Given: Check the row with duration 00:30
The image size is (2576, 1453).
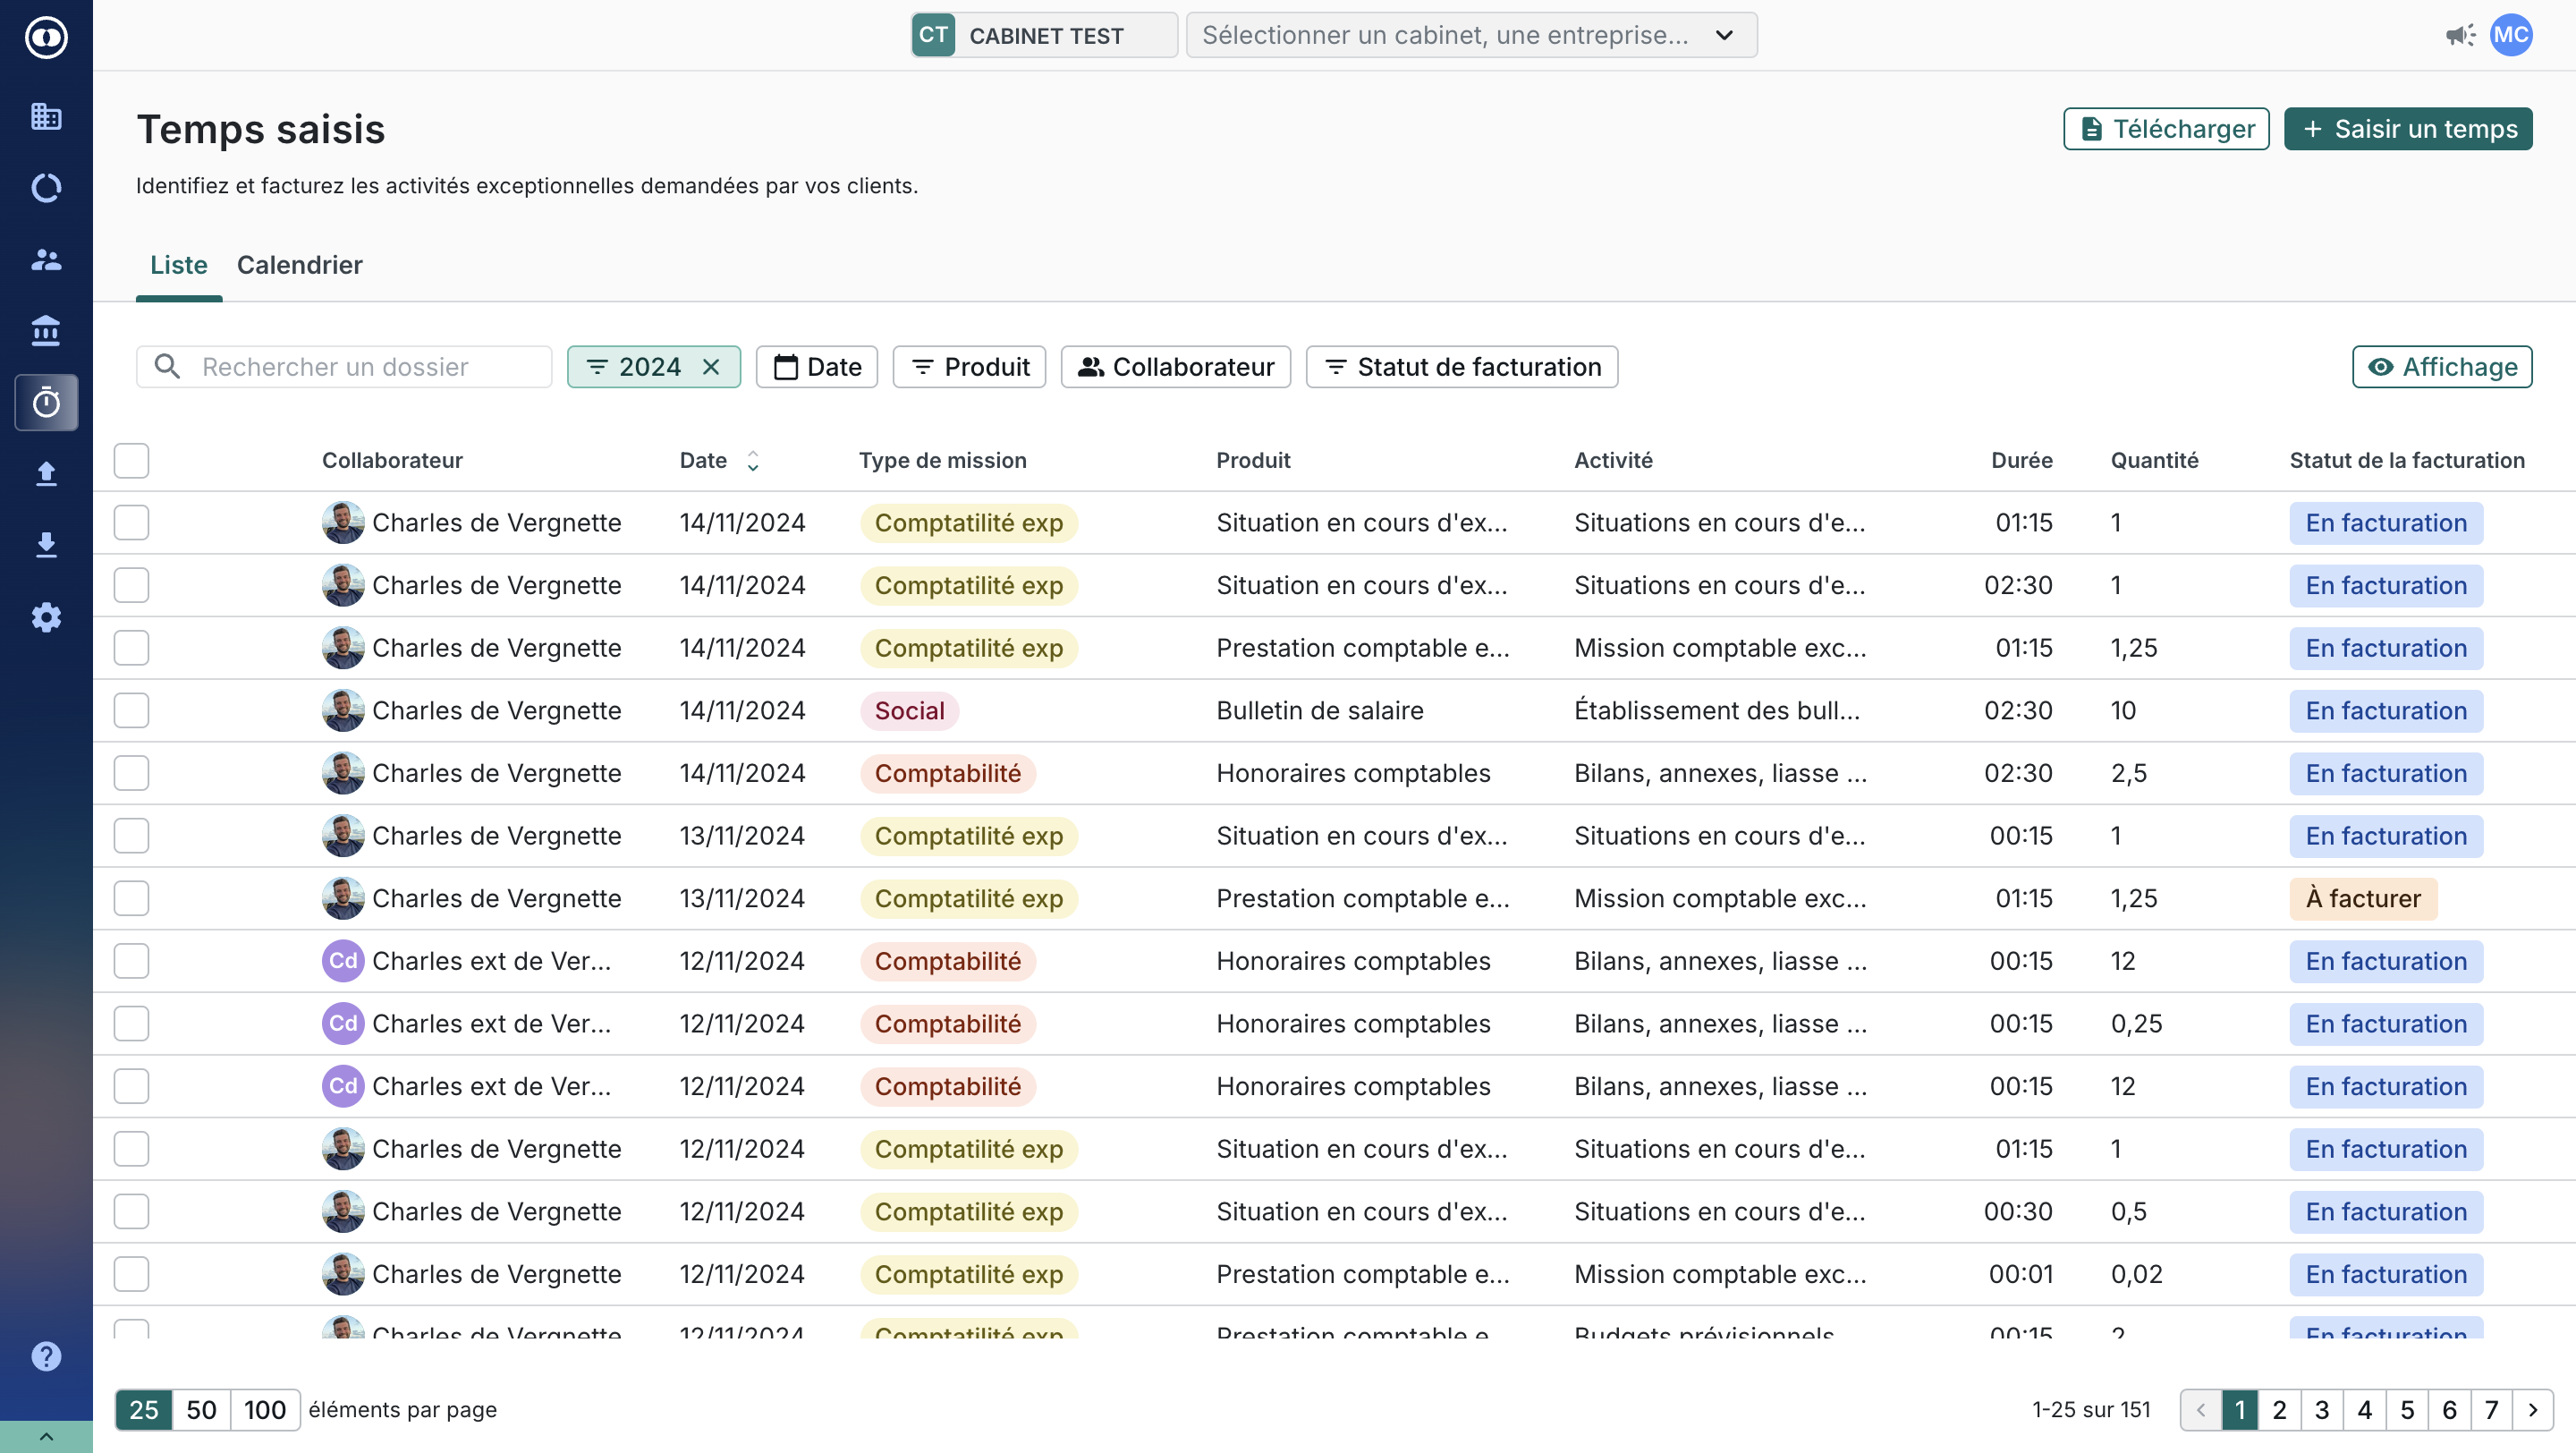Looking at the screenshot, I should pos(131,1212).
